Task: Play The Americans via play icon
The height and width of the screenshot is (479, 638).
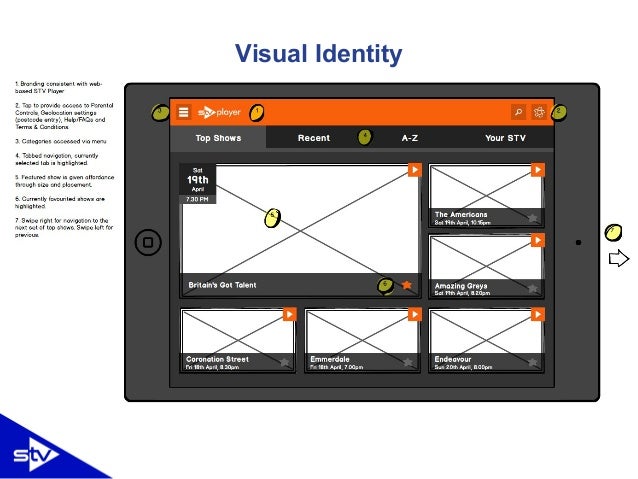Action: [537, 170]
